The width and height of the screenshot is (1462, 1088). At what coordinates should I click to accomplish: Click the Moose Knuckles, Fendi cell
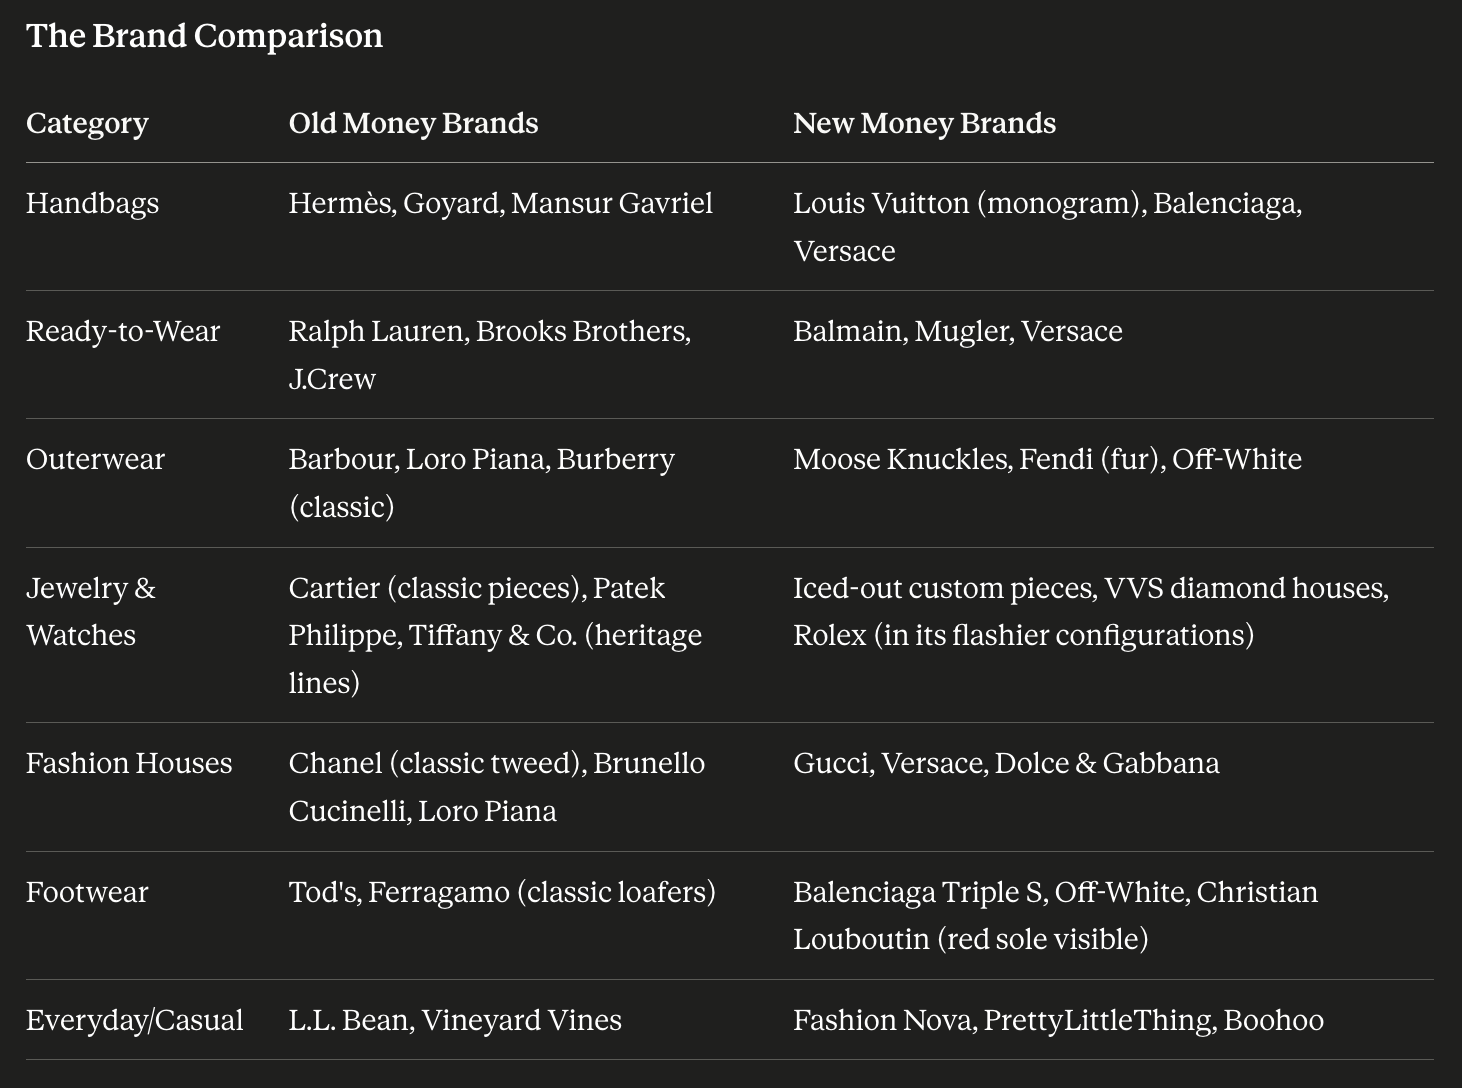point(1047,459)
